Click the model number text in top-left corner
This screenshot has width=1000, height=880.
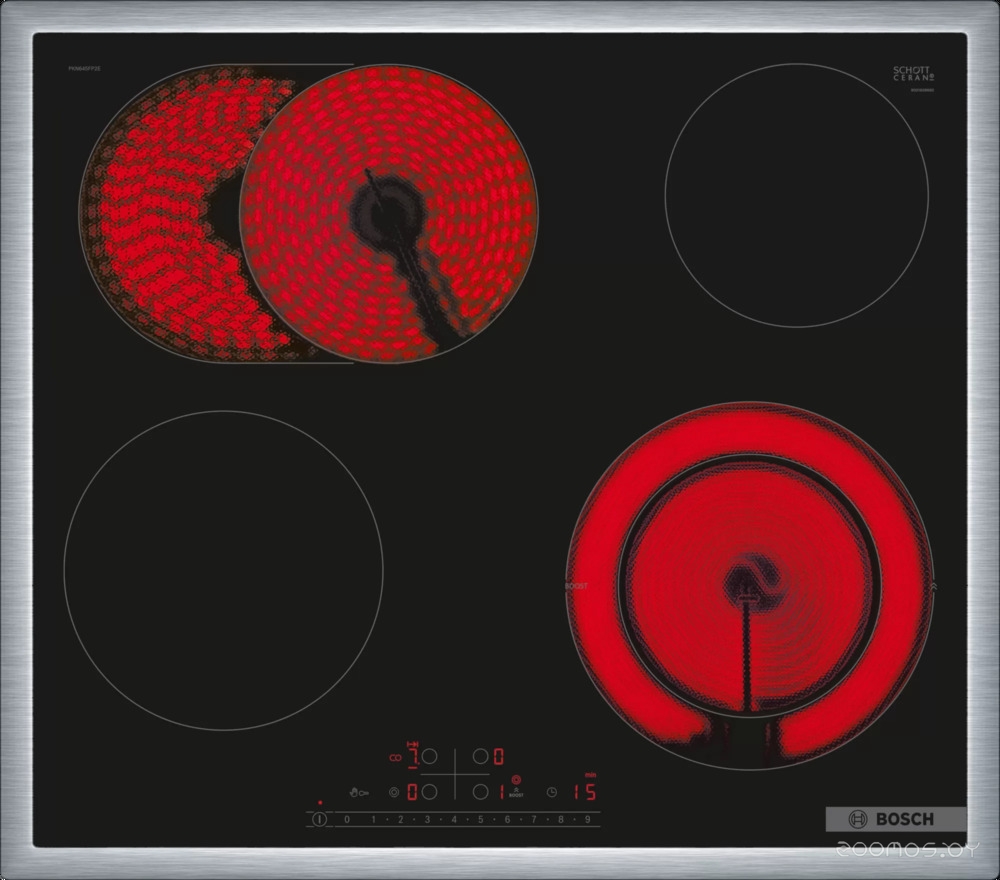84,68
